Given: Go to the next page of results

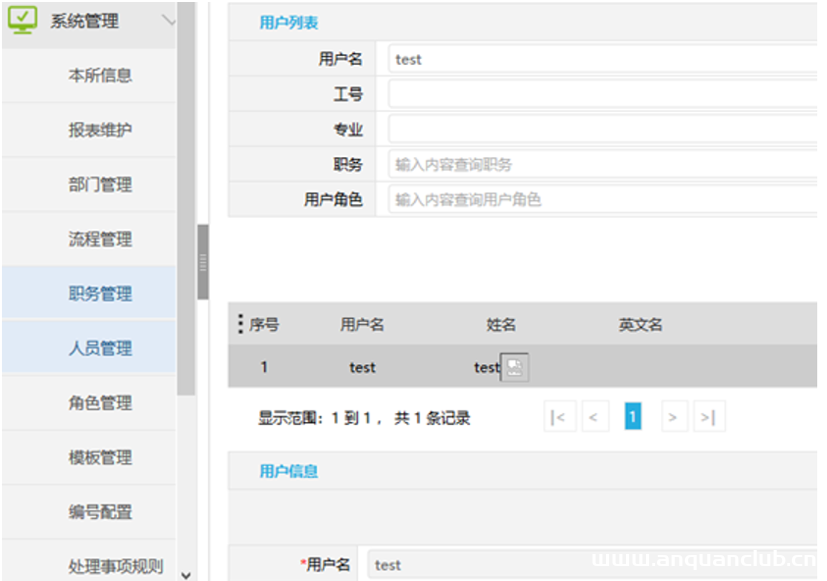Looking at the screenshot, I should click(674, 417).
